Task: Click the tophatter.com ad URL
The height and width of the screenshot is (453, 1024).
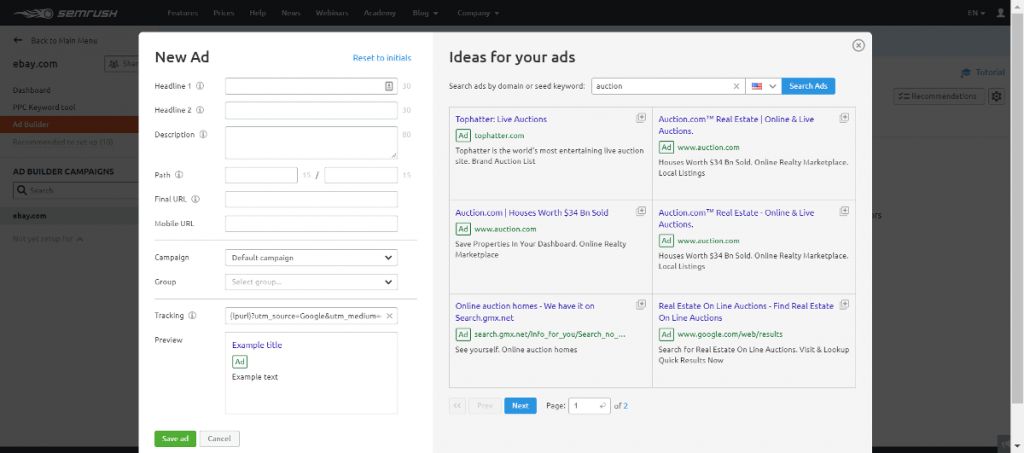Action: coord(499,136)
